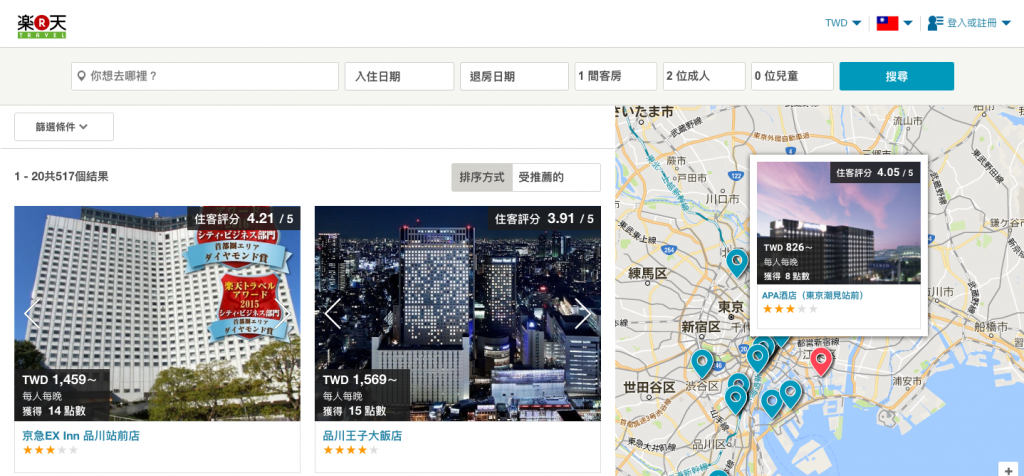Focus the 你想去哪裡 destination field
The width and height of the screenshot is (1024, 476).
click(205, 76)
